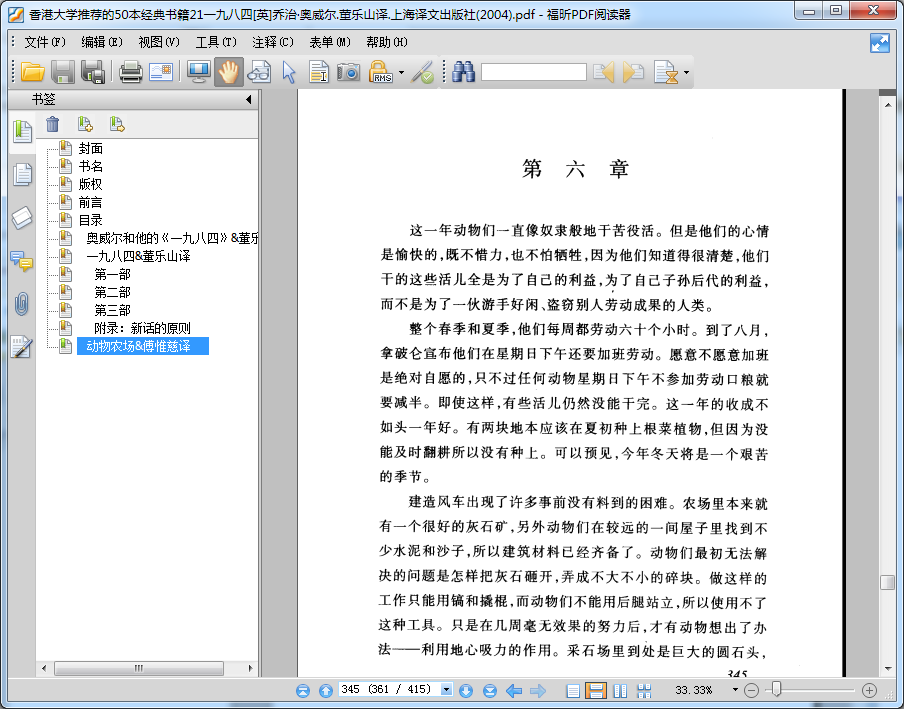Switch to facing pages layout
This screenshot has height=709, width=904.
pos(620,690)
